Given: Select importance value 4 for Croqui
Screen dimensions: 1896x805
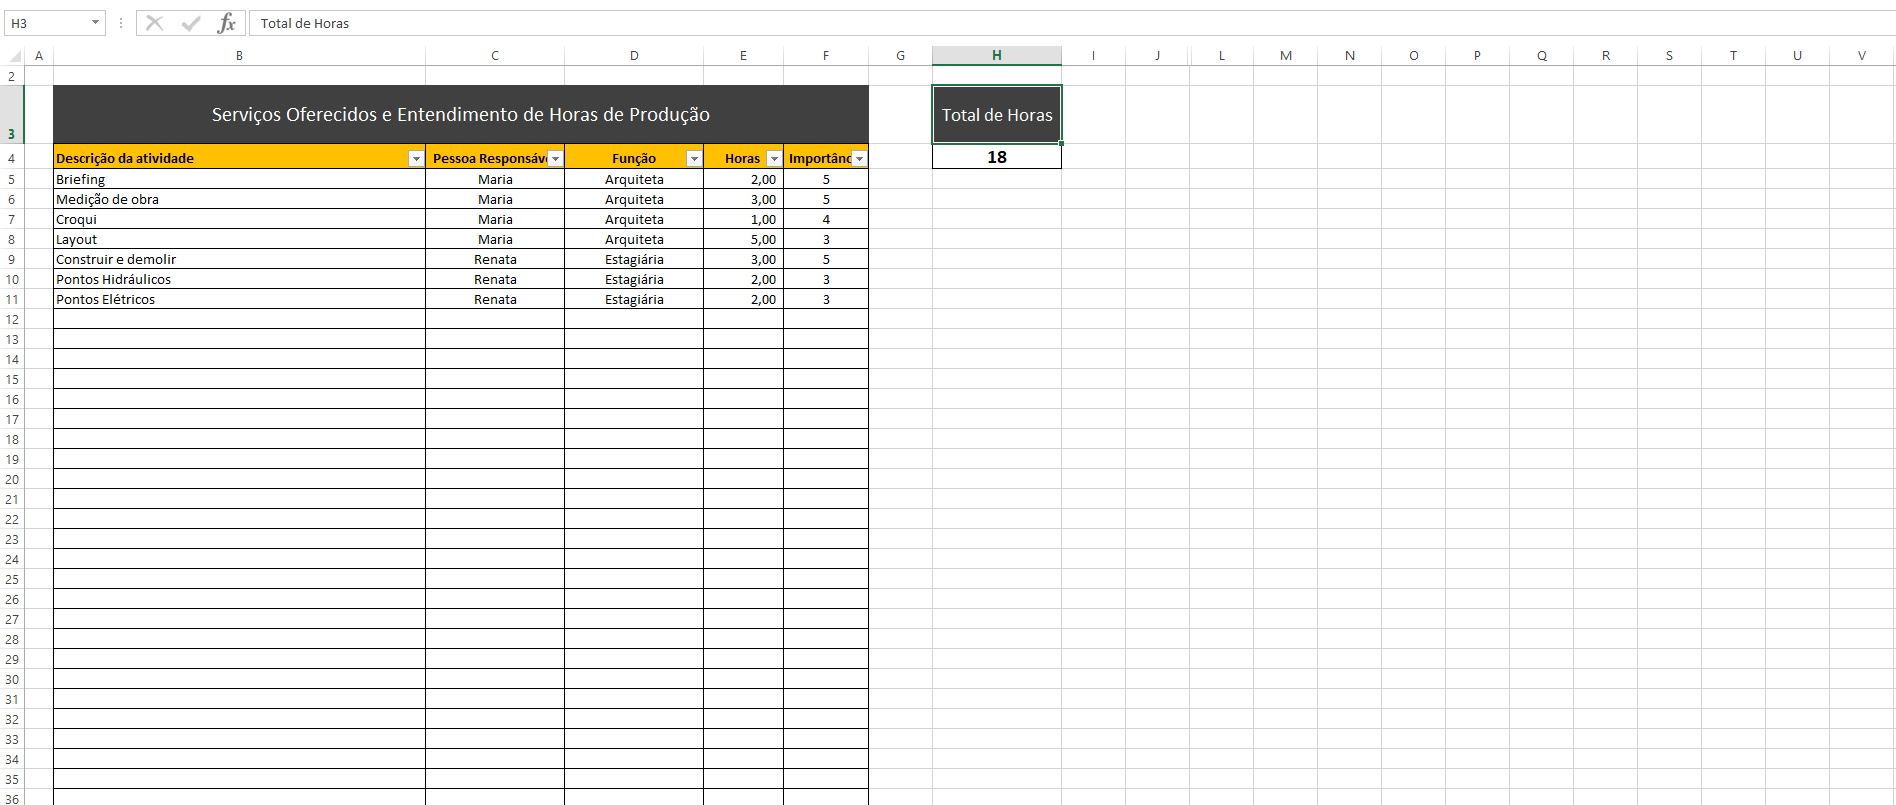Looking at the screenshot, I should 826,219.
